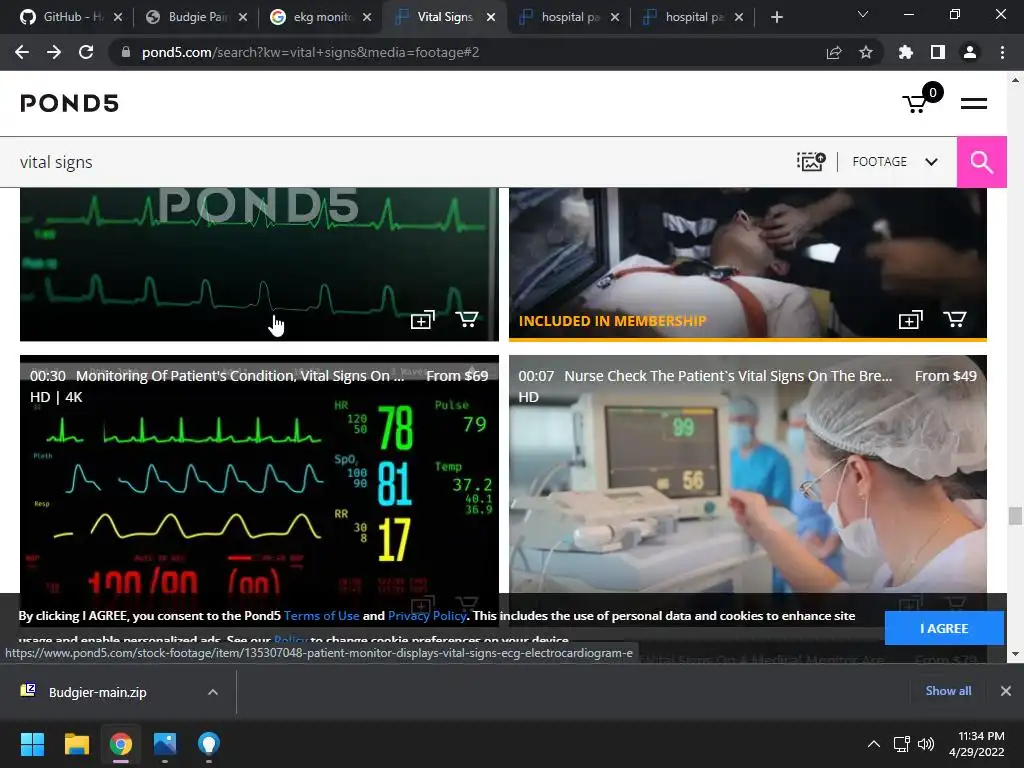Bookmark this page with the star icon

click(x=866, y=52)
